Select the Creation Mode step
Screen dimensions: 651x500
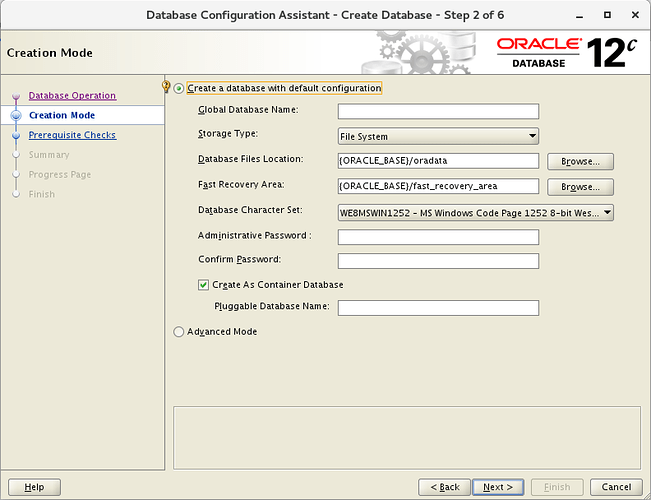(x=62, y=115)
